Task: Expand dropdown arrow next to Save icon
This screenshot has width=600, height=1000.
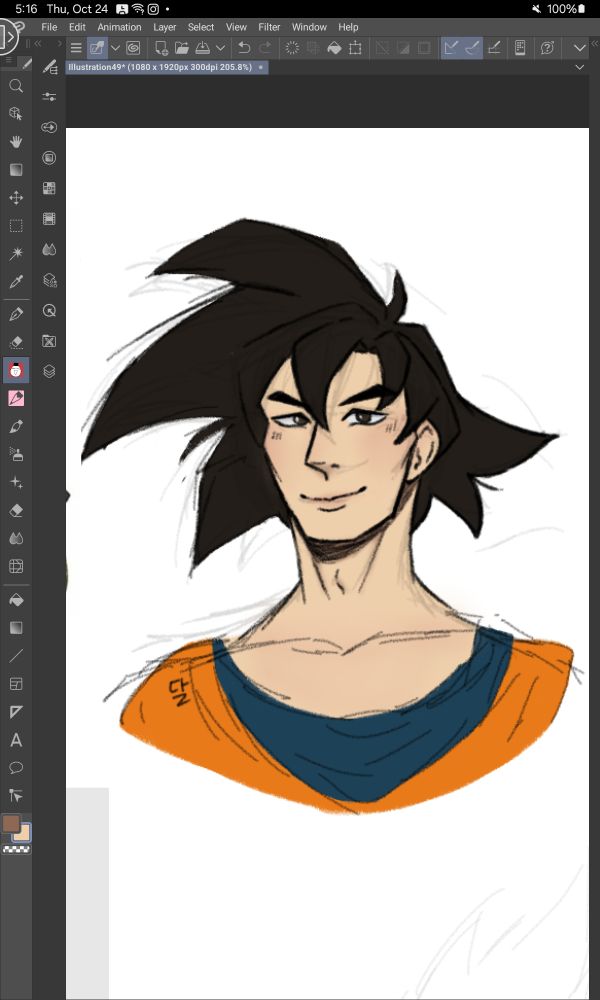Action: [221, 48]
